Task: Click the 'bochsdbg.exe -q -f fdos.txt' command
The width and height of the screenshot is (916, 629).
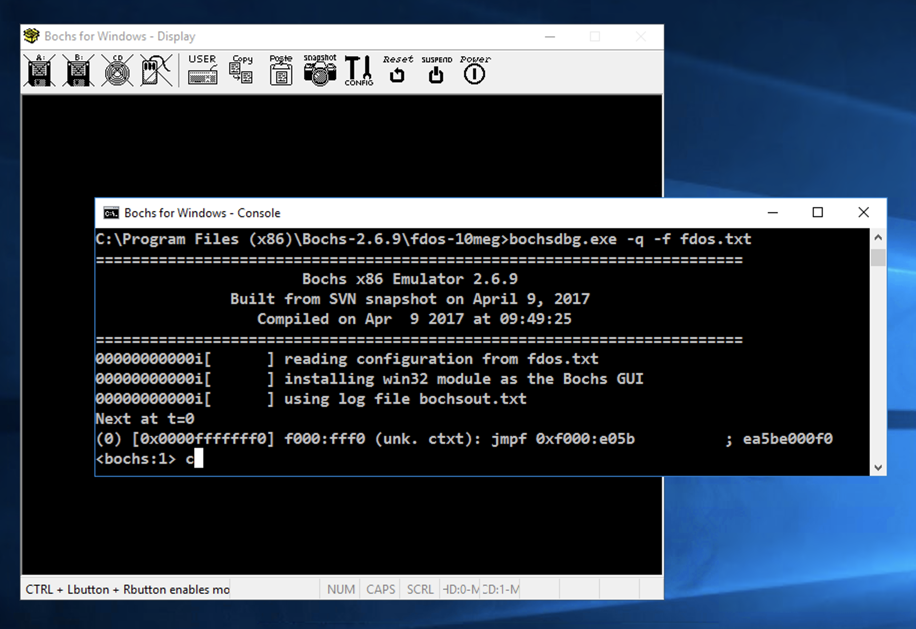Action: pyautogui.click(x=630, y=239)
